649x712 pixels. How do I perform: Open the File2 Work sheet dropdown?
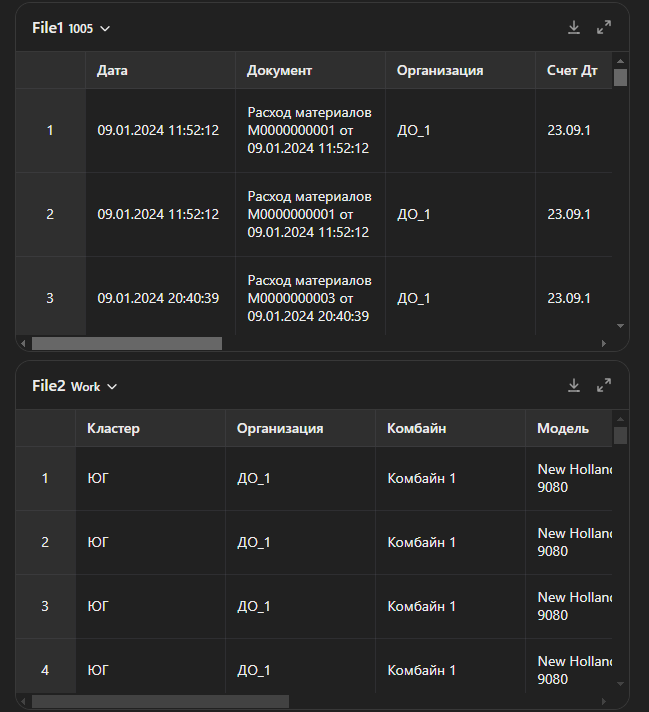pos(111,387)
